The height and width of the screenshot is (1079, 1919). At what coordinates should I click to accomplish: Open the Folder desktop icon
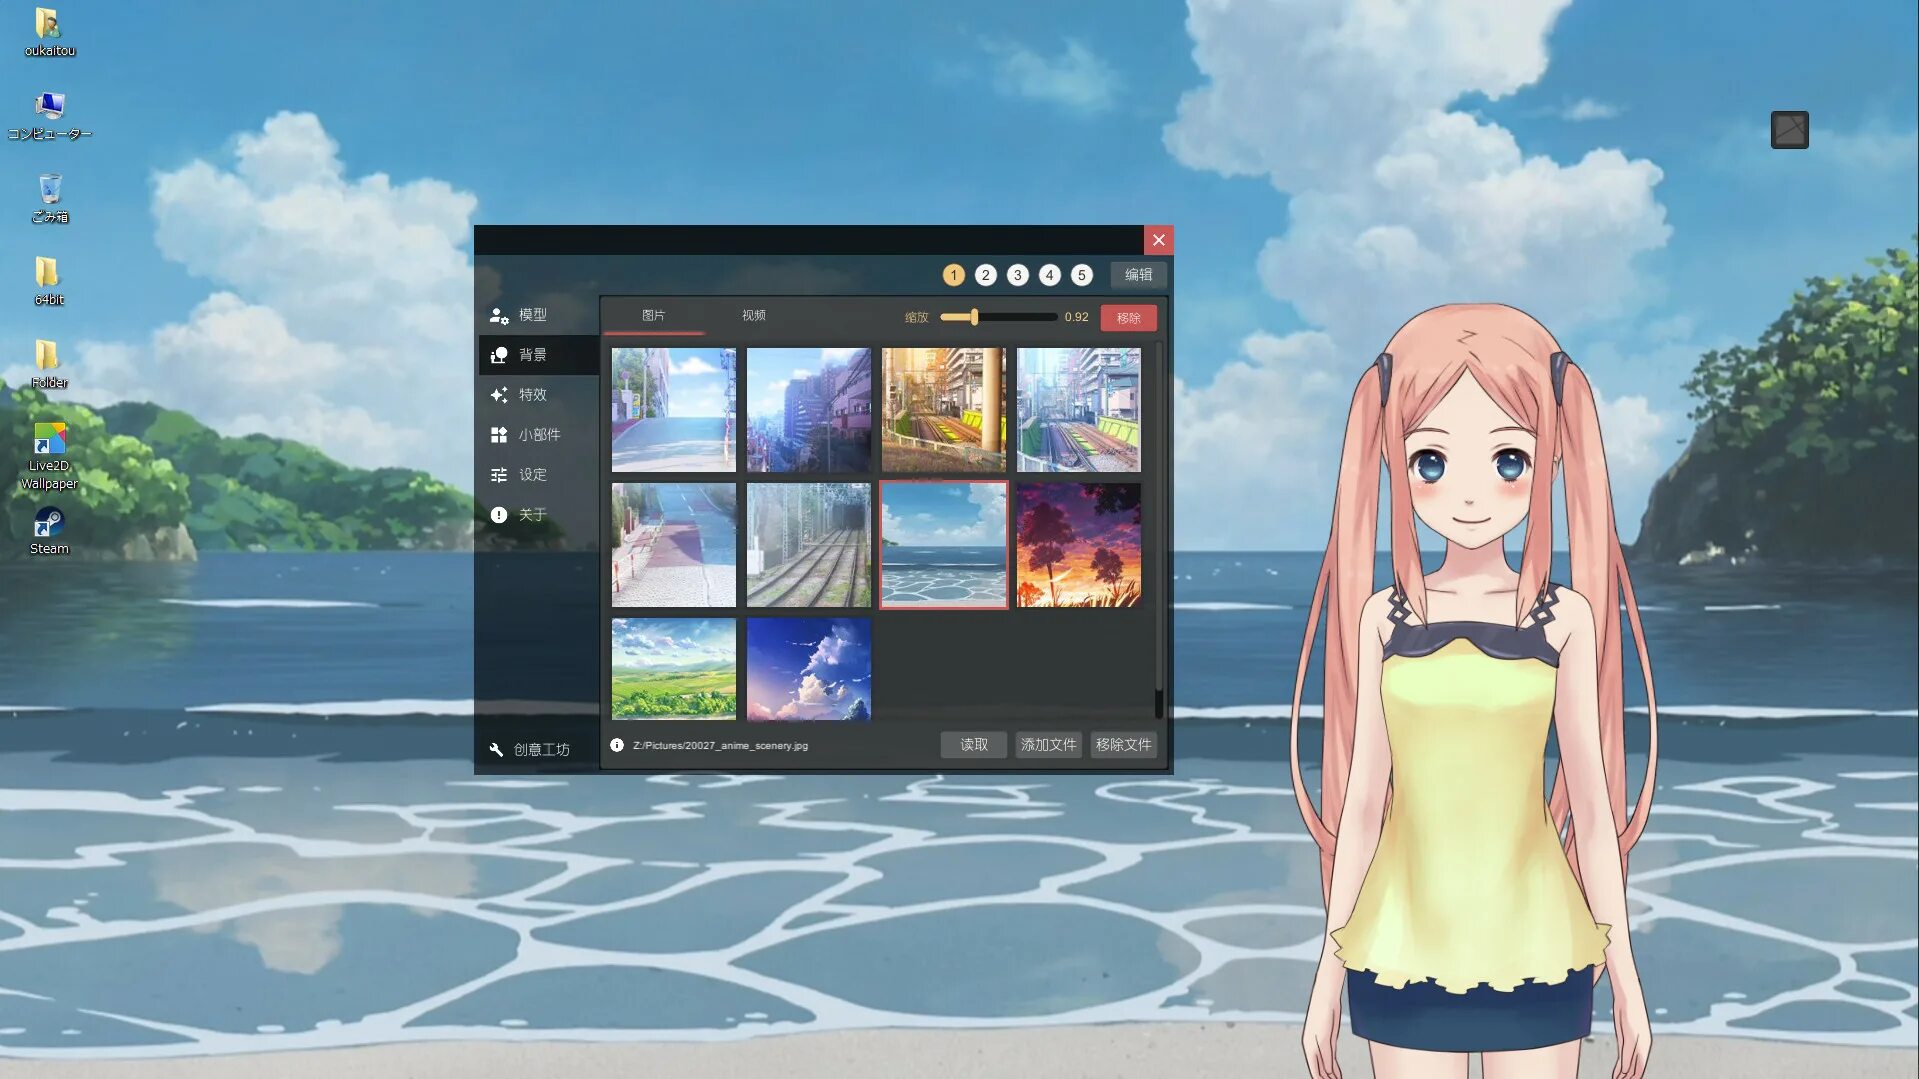click(49, 364)
